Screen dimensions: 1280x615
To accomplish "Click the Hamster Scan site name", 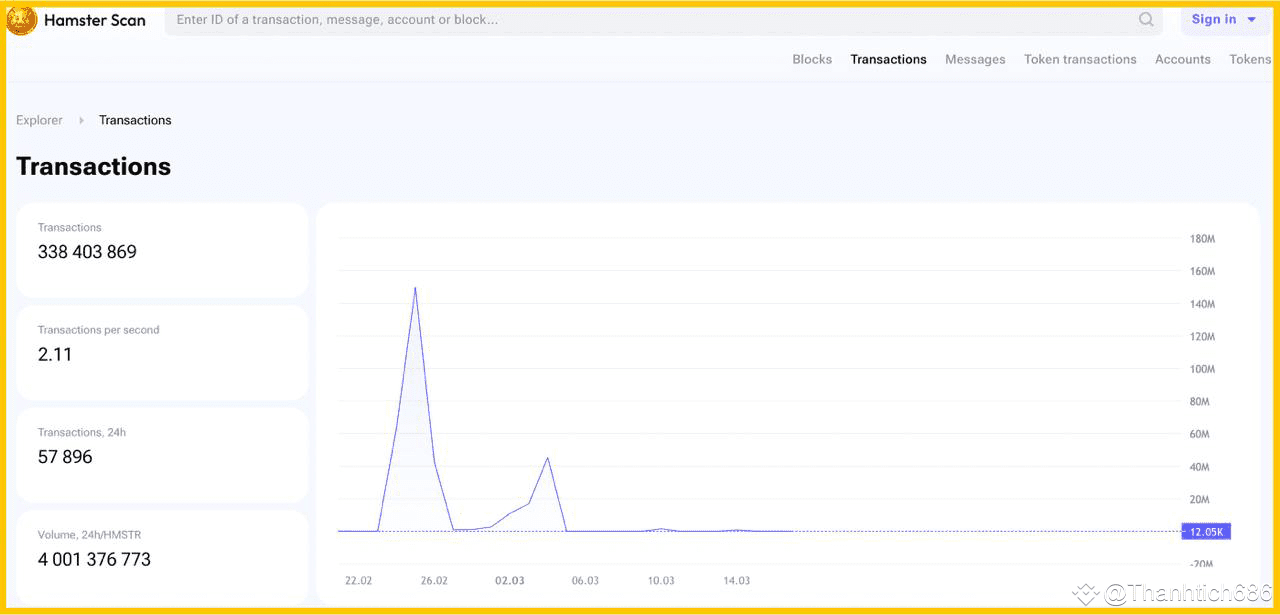I will 95,20.
